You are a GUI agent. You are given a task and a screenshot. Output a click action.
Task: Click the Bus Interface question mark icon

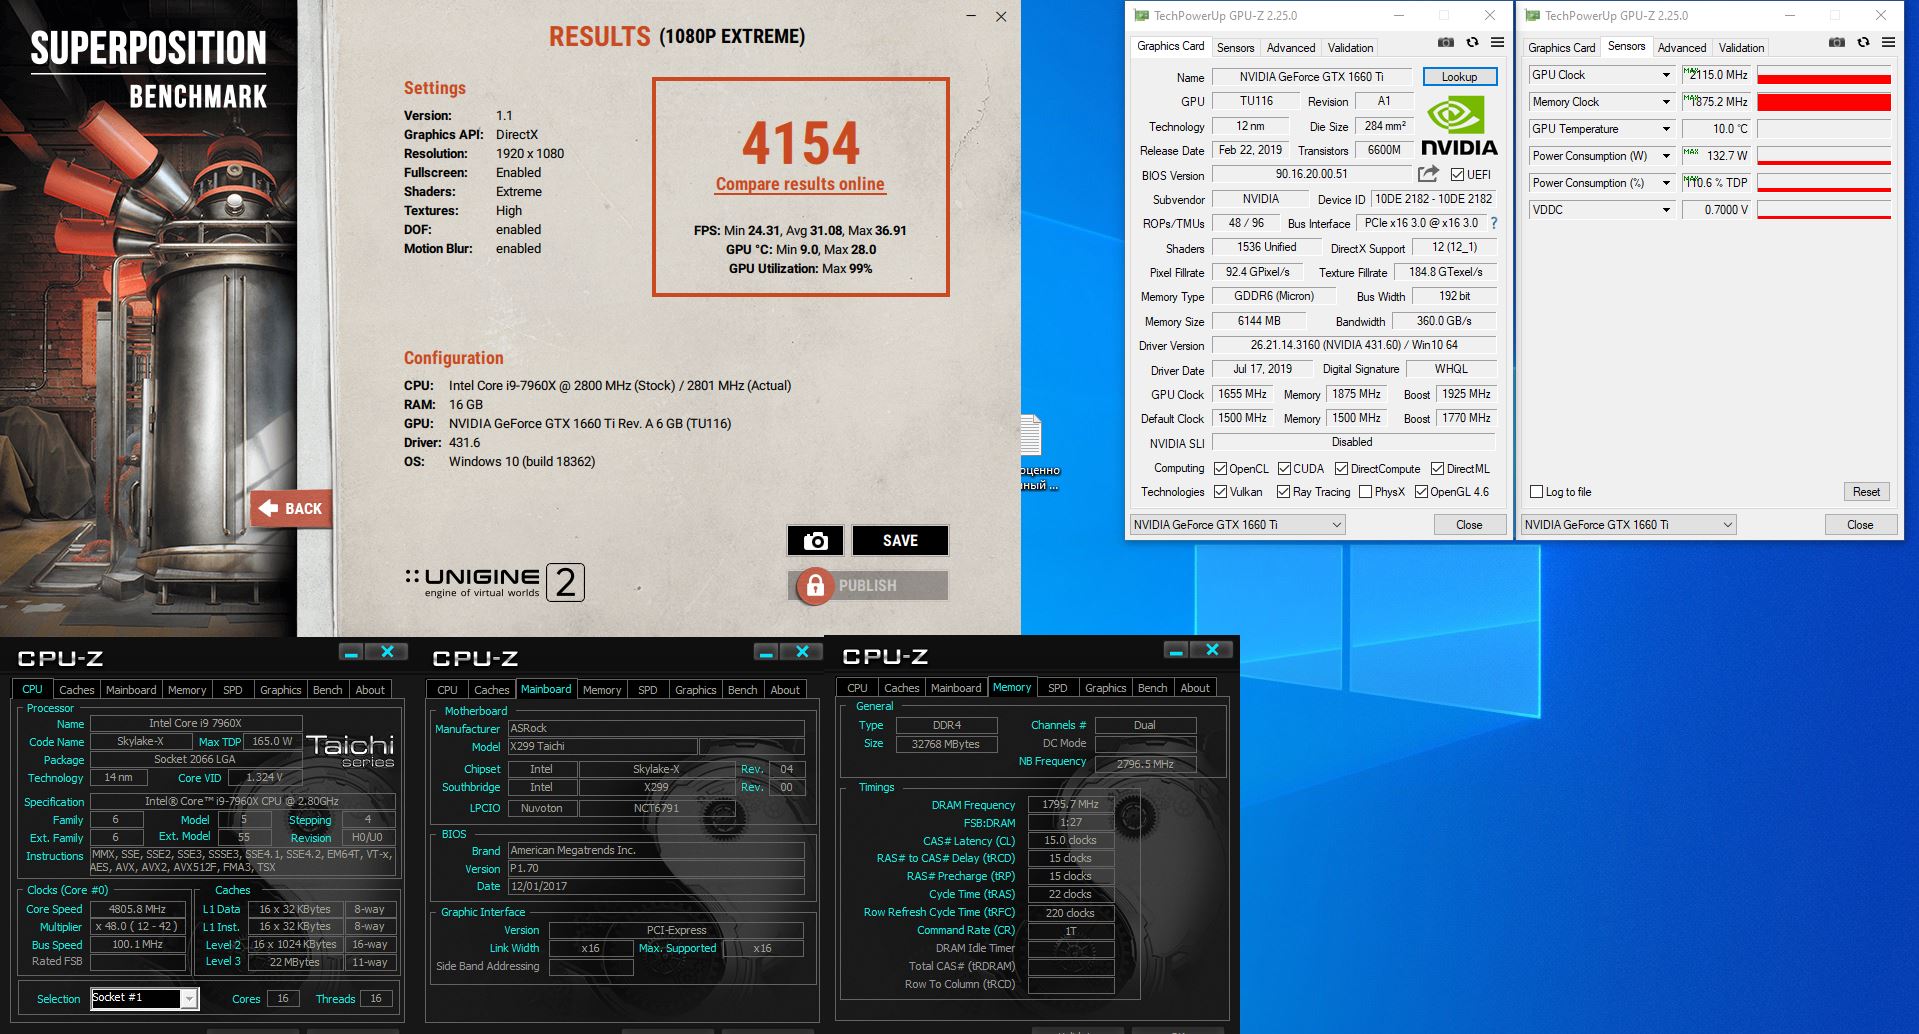pos(1494,223)
